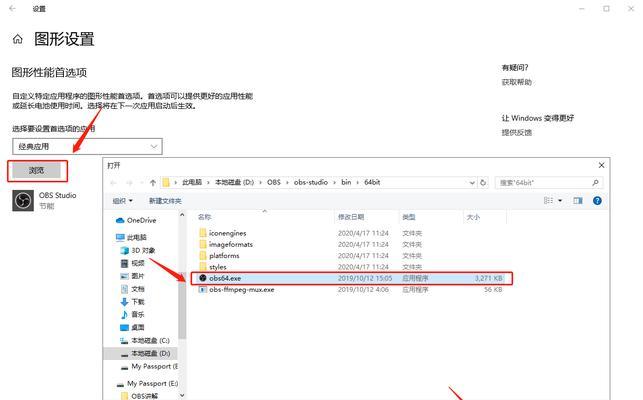Open the 组织 menu
Screen dimensions: 643x400
122,201
